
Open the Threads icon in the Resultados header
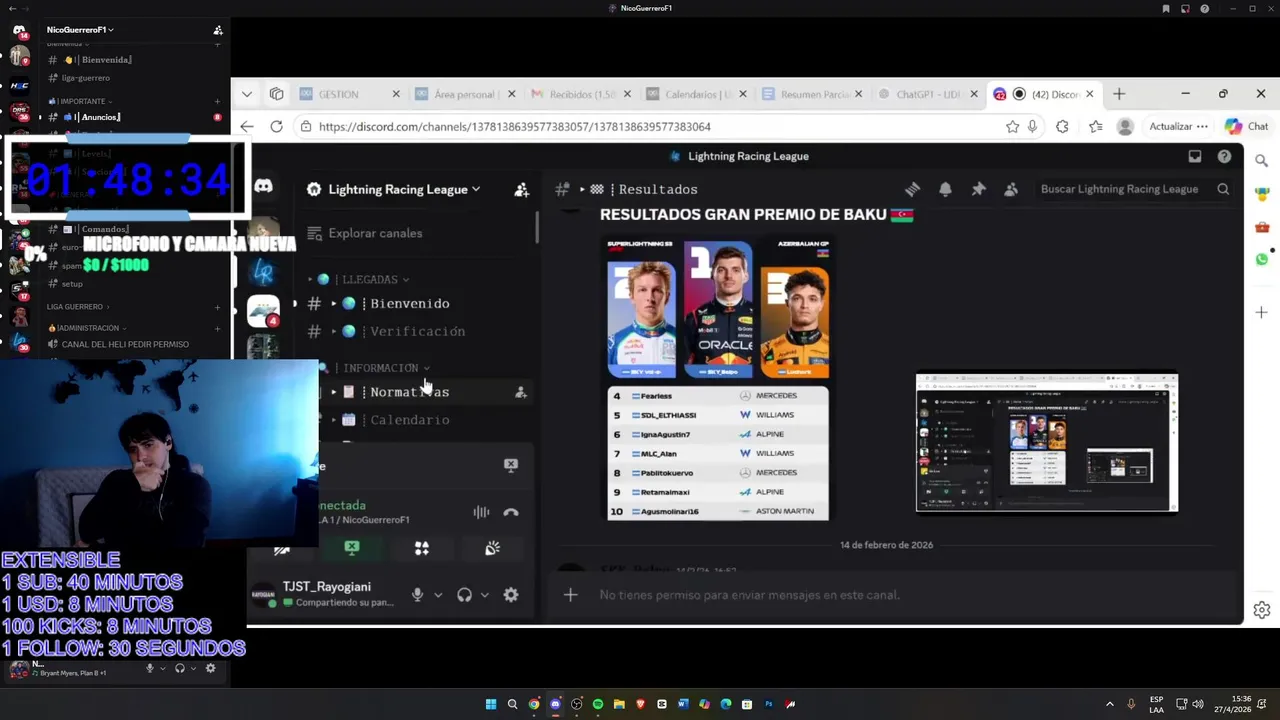pos(912,189)
